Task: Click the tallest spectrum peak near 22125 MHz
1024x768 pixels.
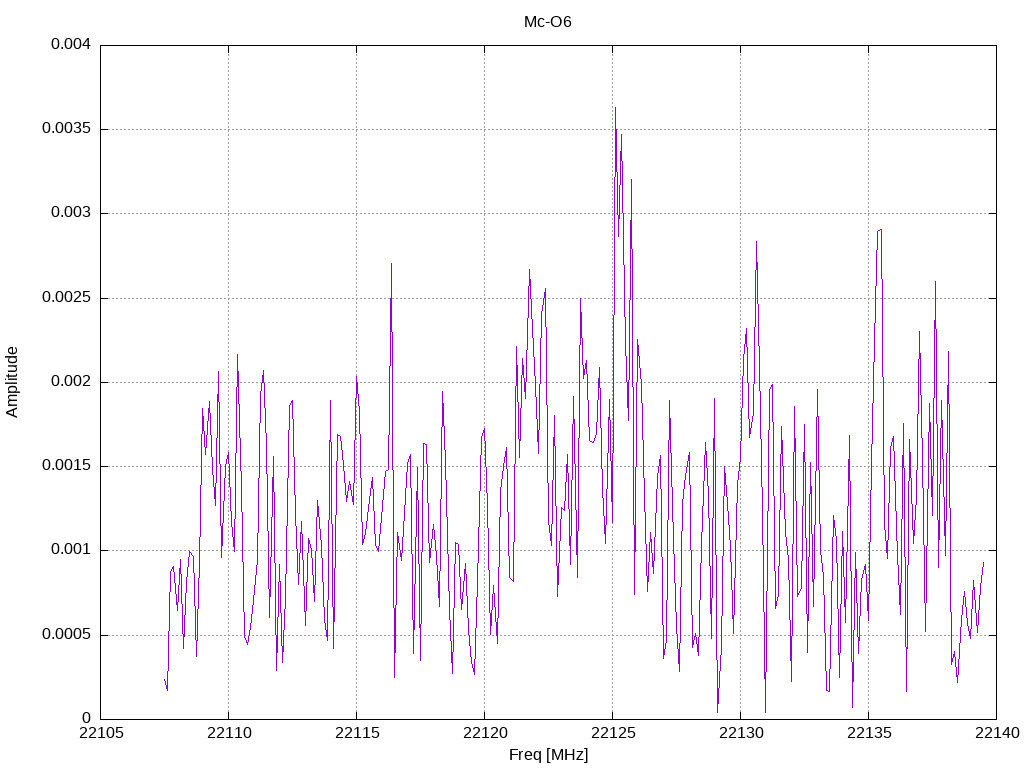Action: click(615, 110)
